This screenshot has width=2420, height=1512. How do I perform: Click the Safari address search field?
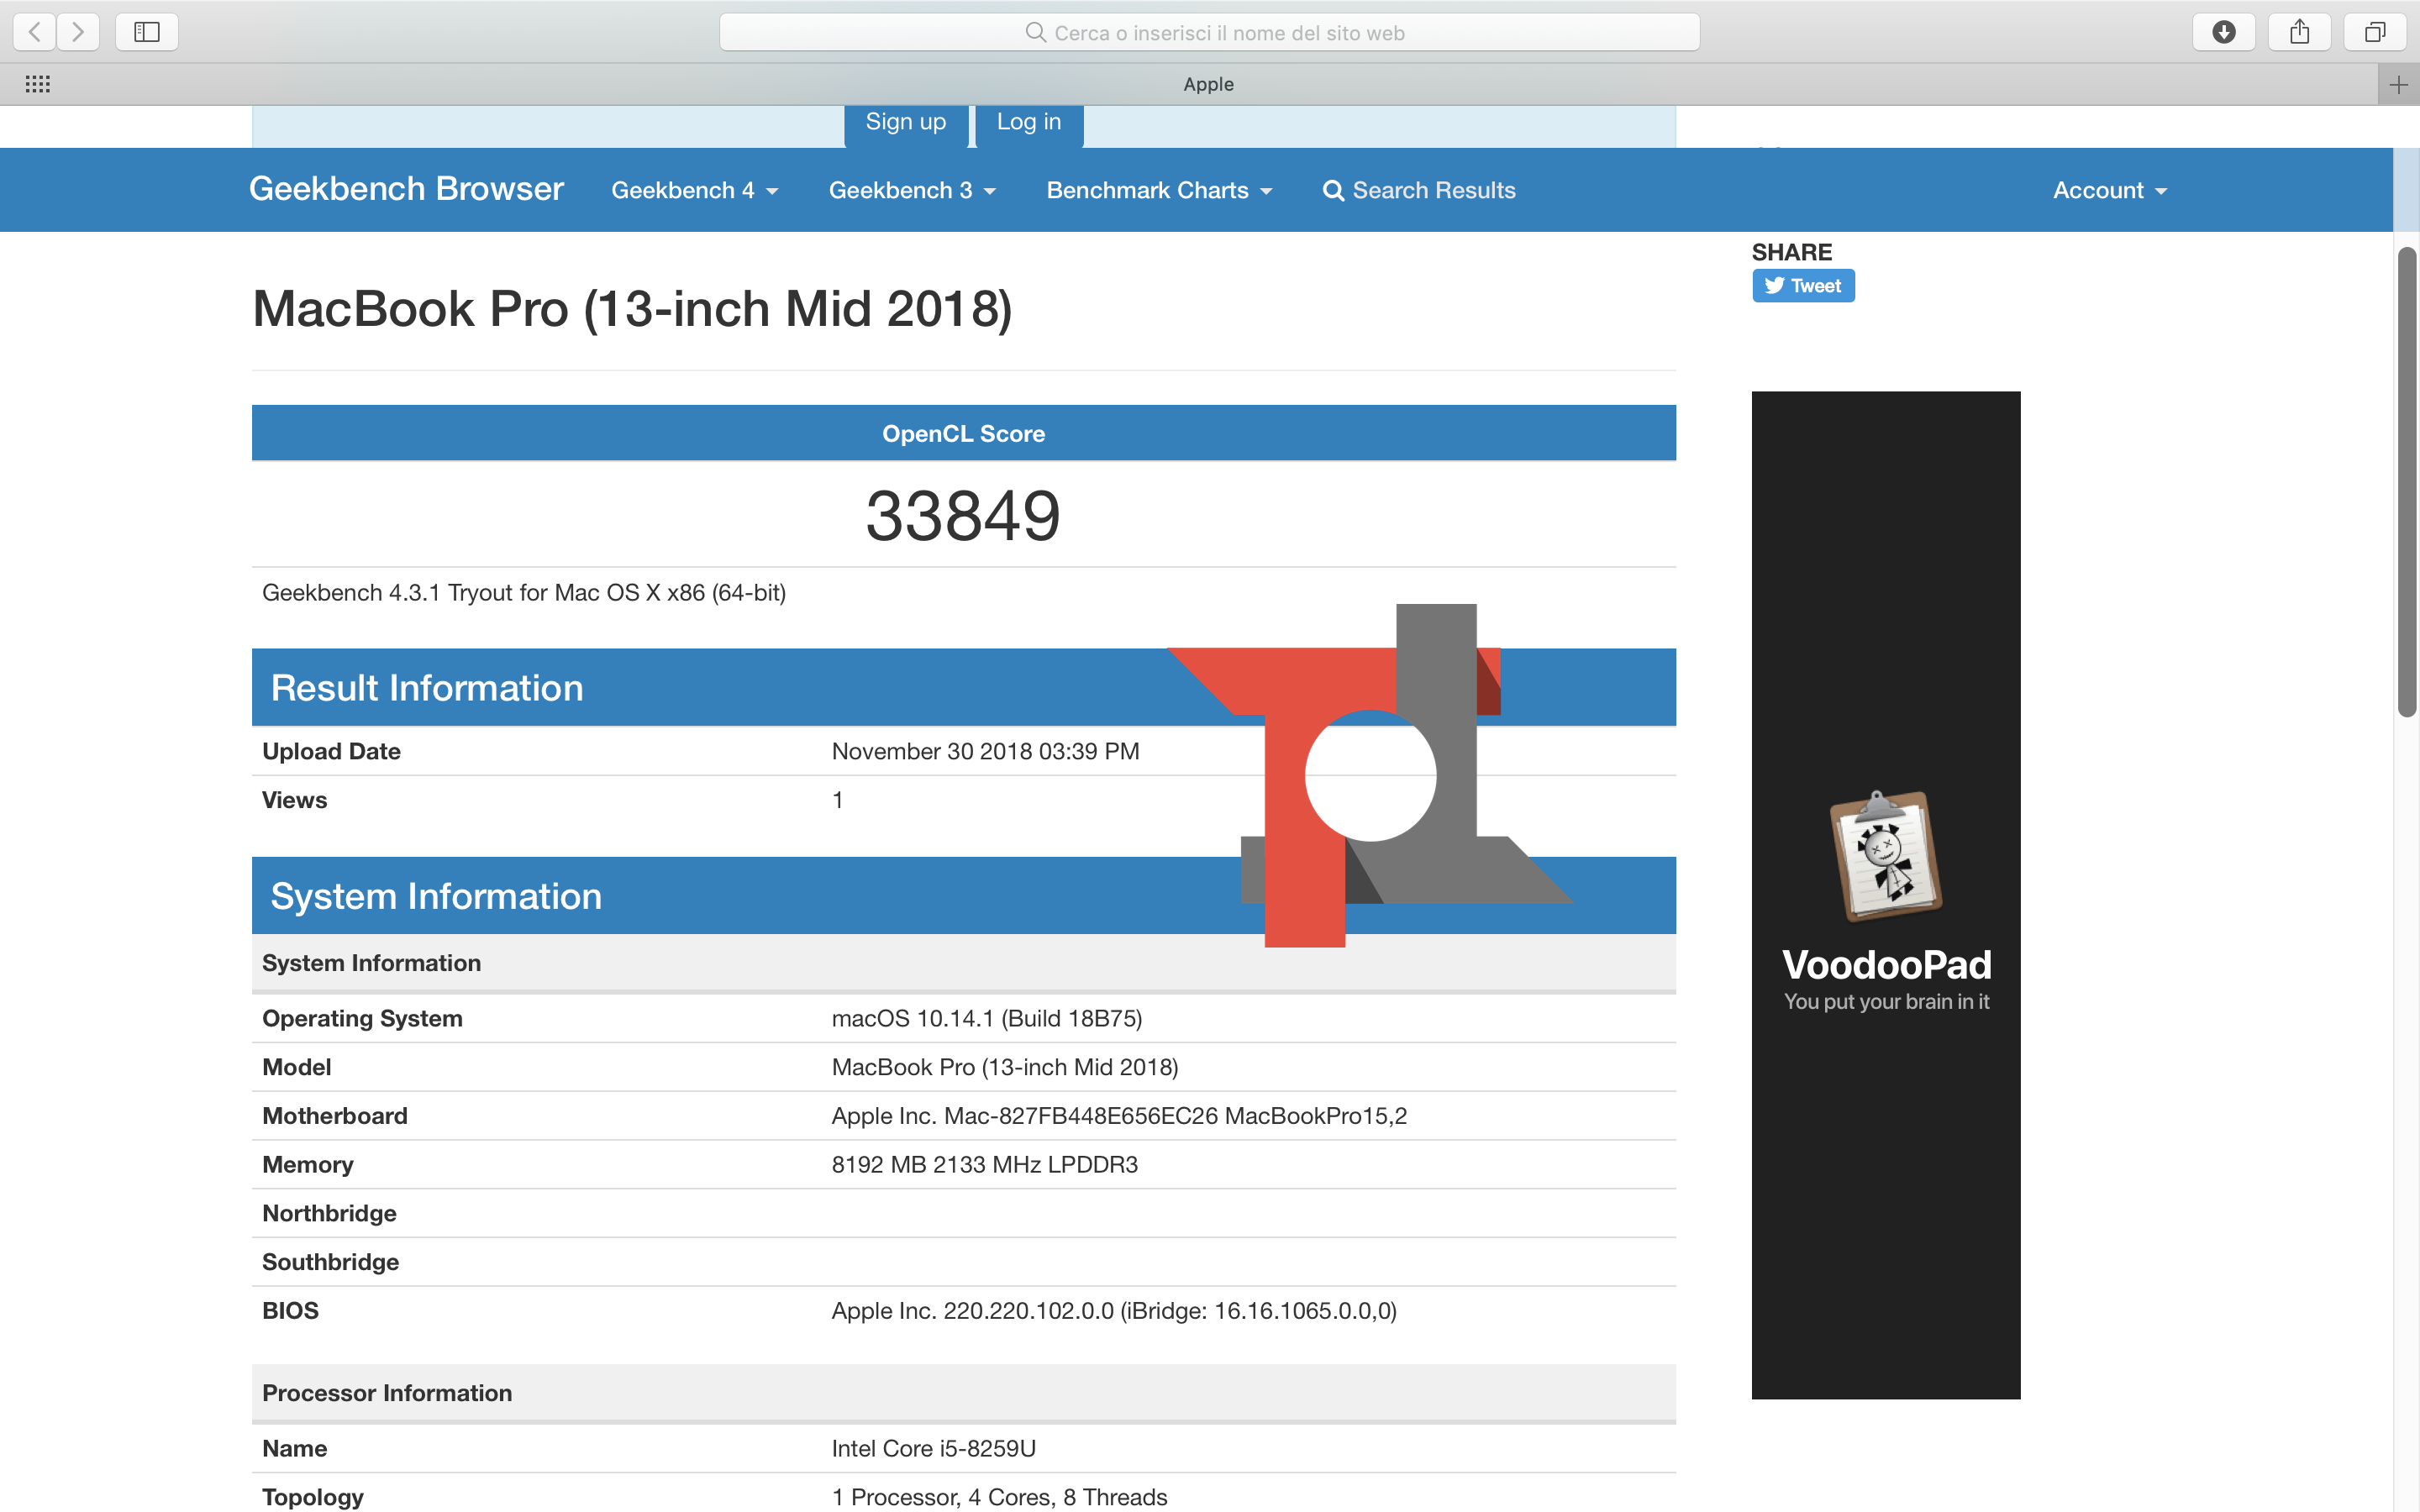(1208, 32)
